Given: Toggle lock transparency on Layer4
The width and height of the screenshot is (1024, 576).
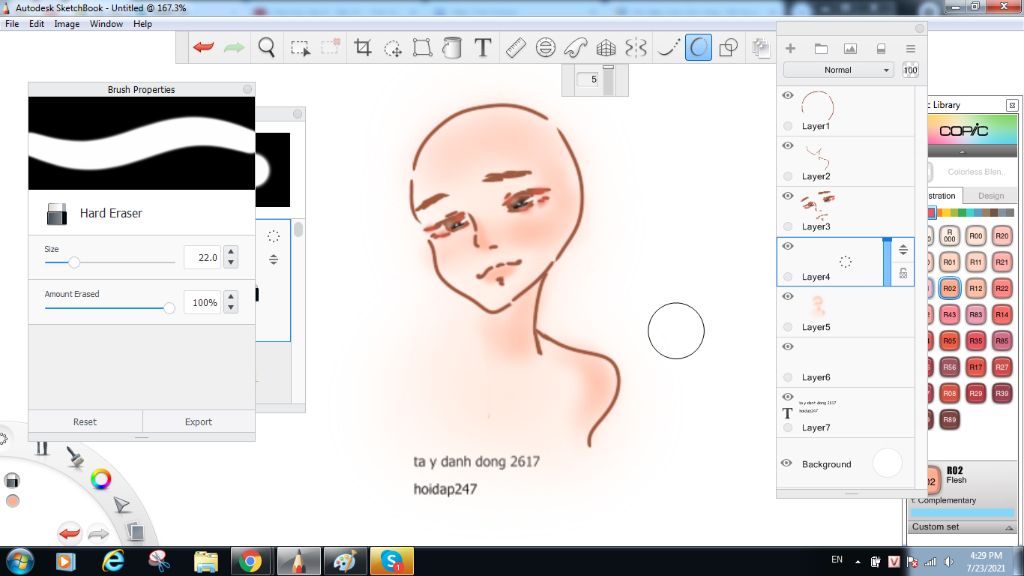Looking at the screenshot, I should 903,274.
